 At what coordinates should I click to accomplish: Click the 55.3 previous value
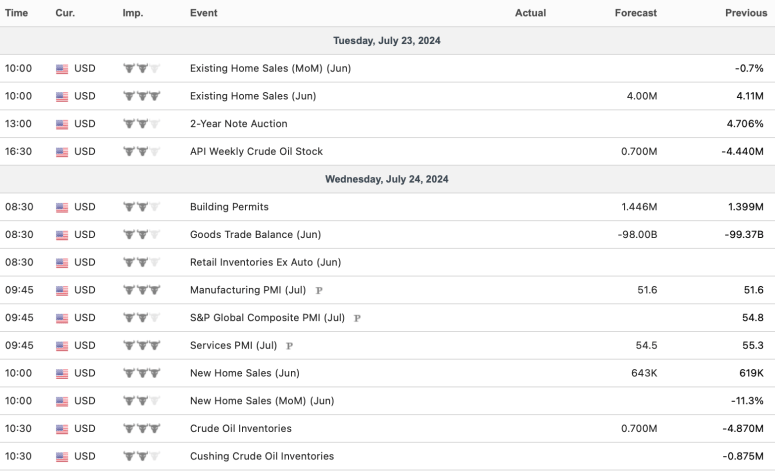(x=753, y=345)
